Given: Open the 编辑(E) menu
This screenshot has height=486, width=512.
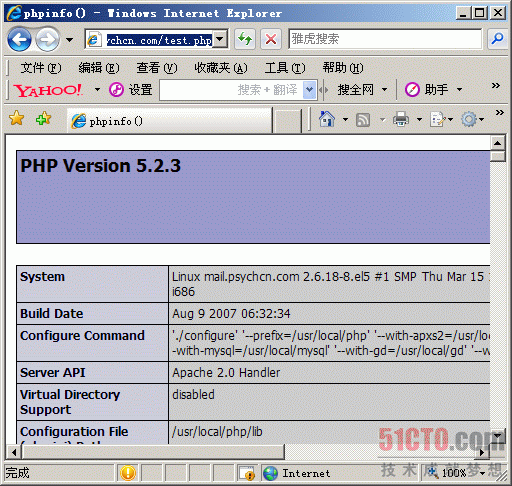Looking at the screenshot, I should [99, 68].
